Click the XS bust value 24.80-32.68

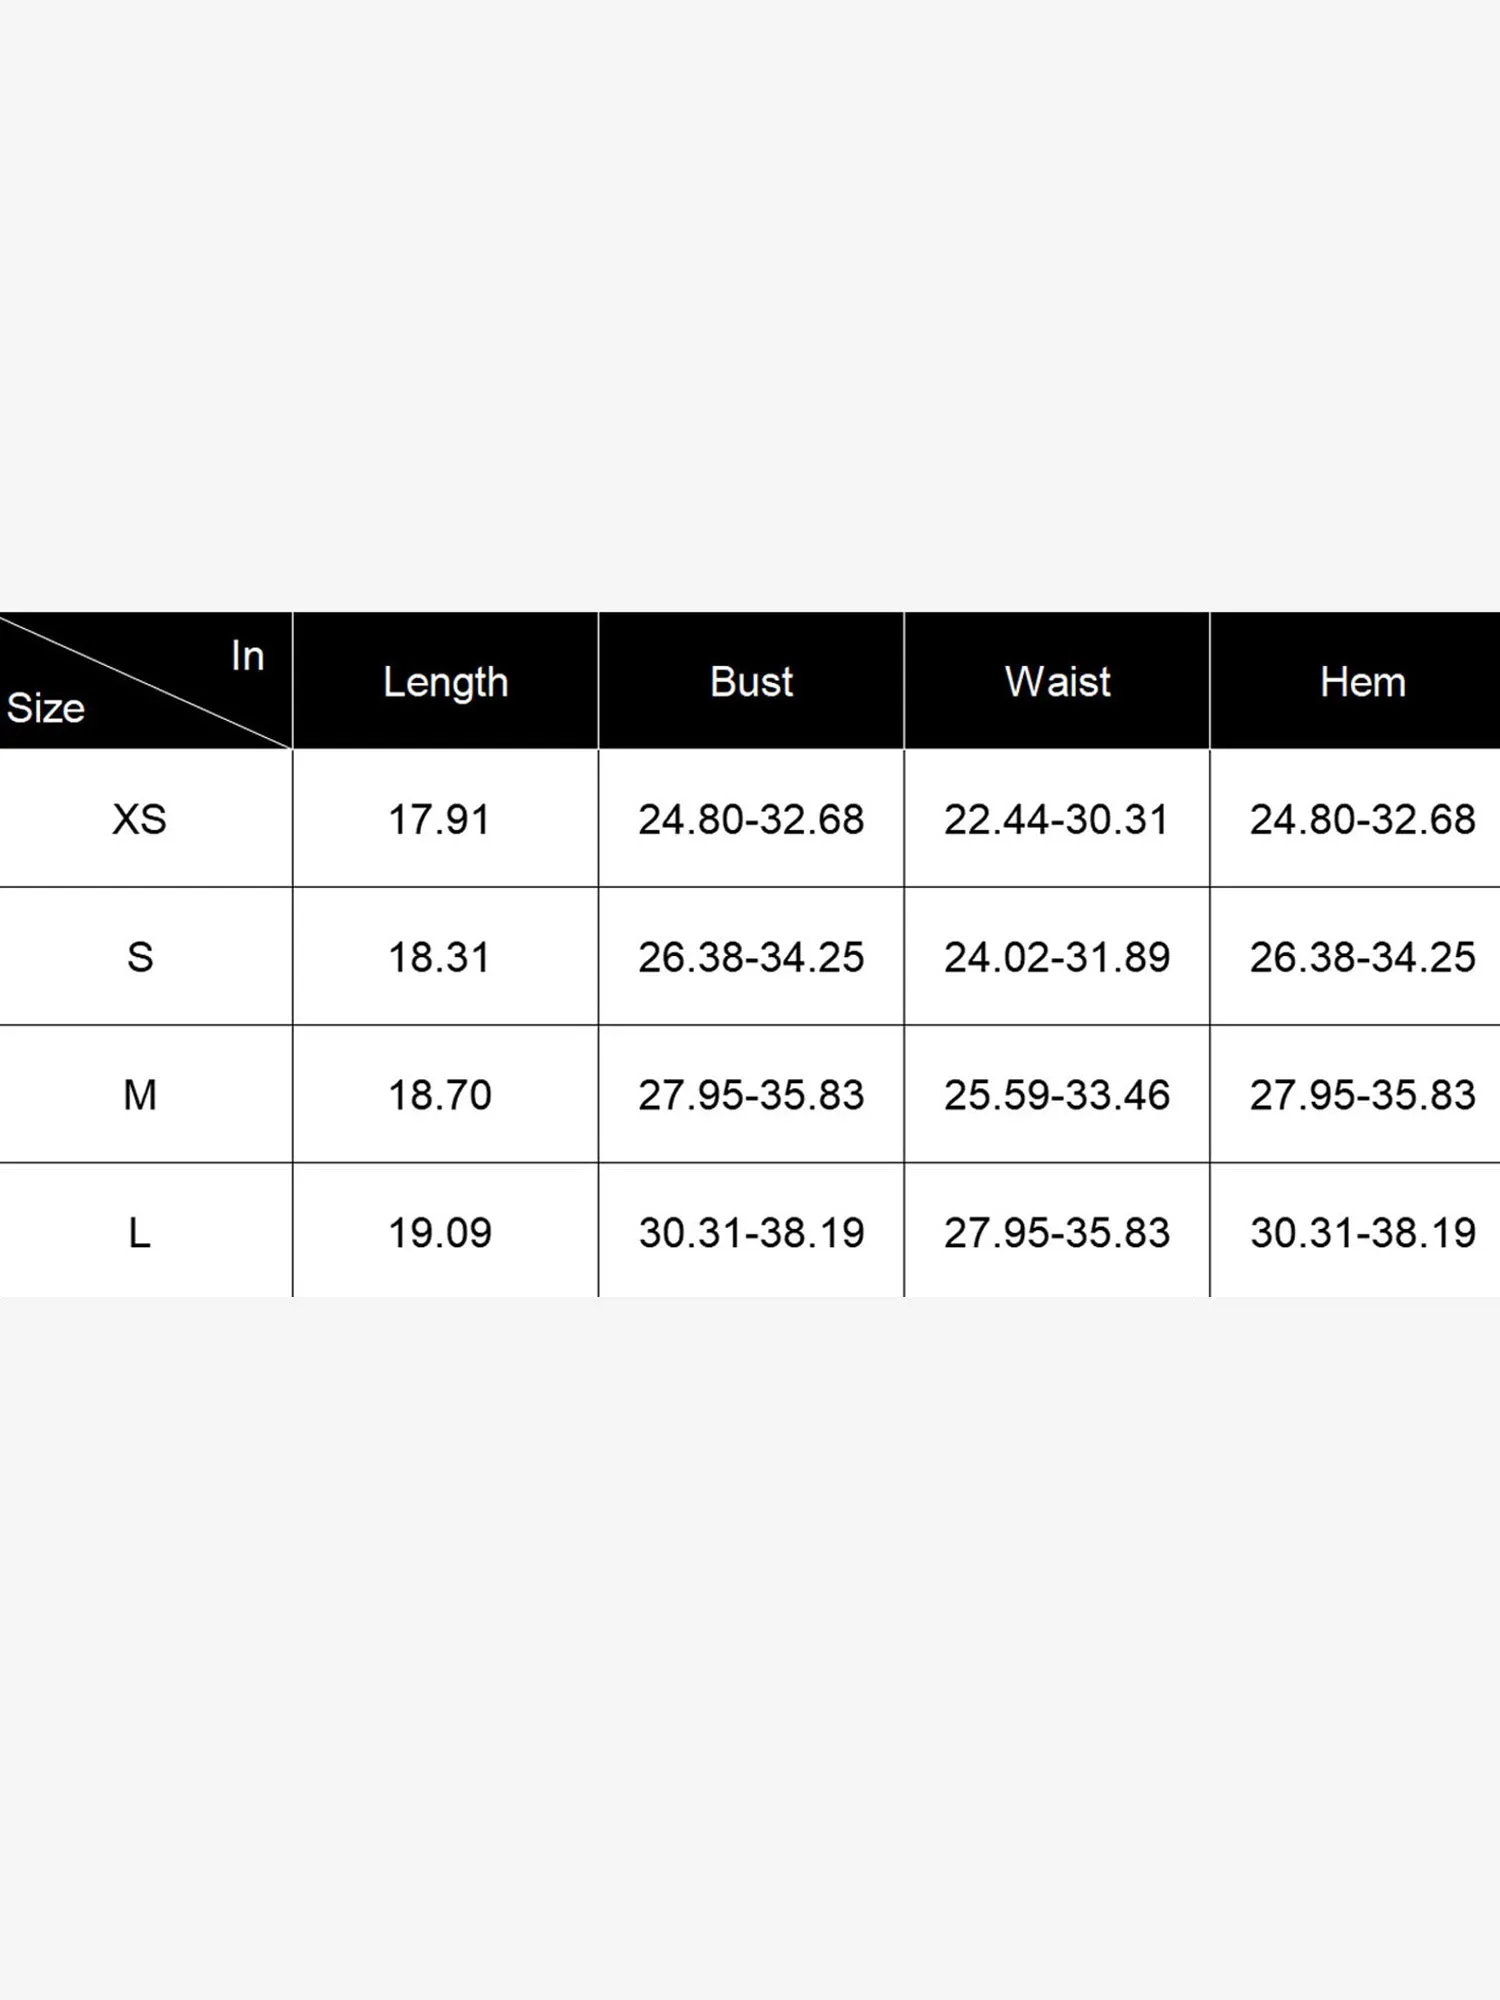(751, 820)
